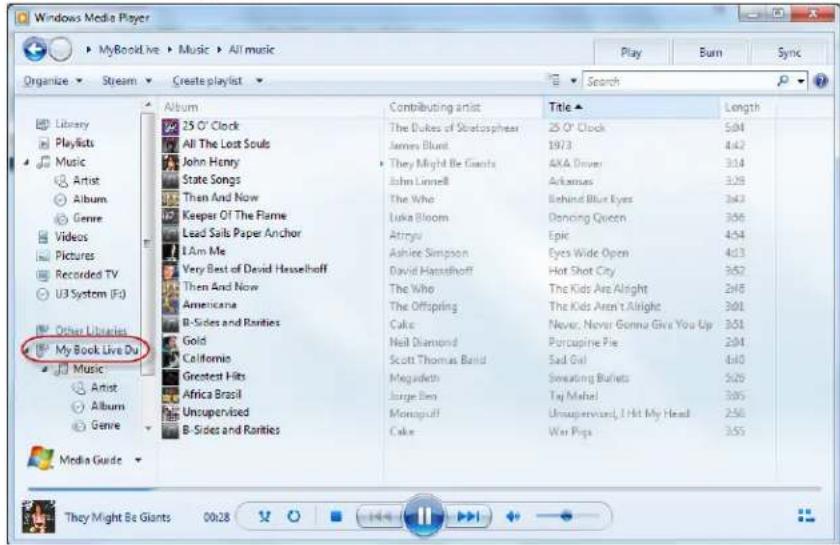Click the seek progress bar
Image resolution: width=840 pixels, height=545 pixels.
(424, 489)
